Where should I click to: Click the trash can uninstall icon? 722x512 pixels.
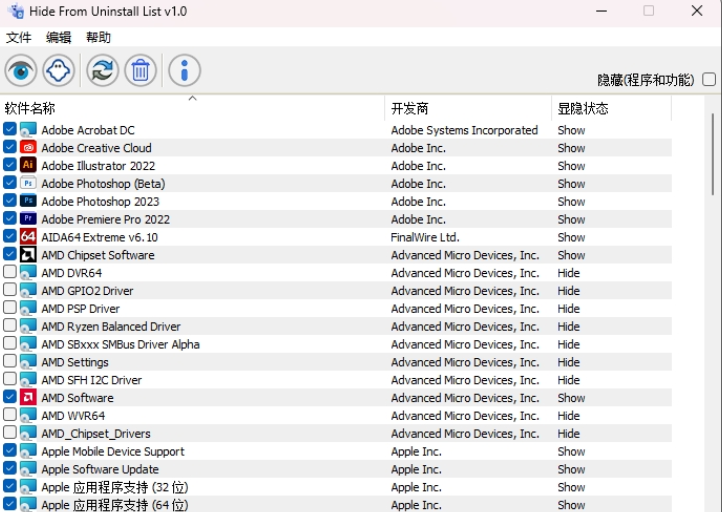(x=140, y=70)
